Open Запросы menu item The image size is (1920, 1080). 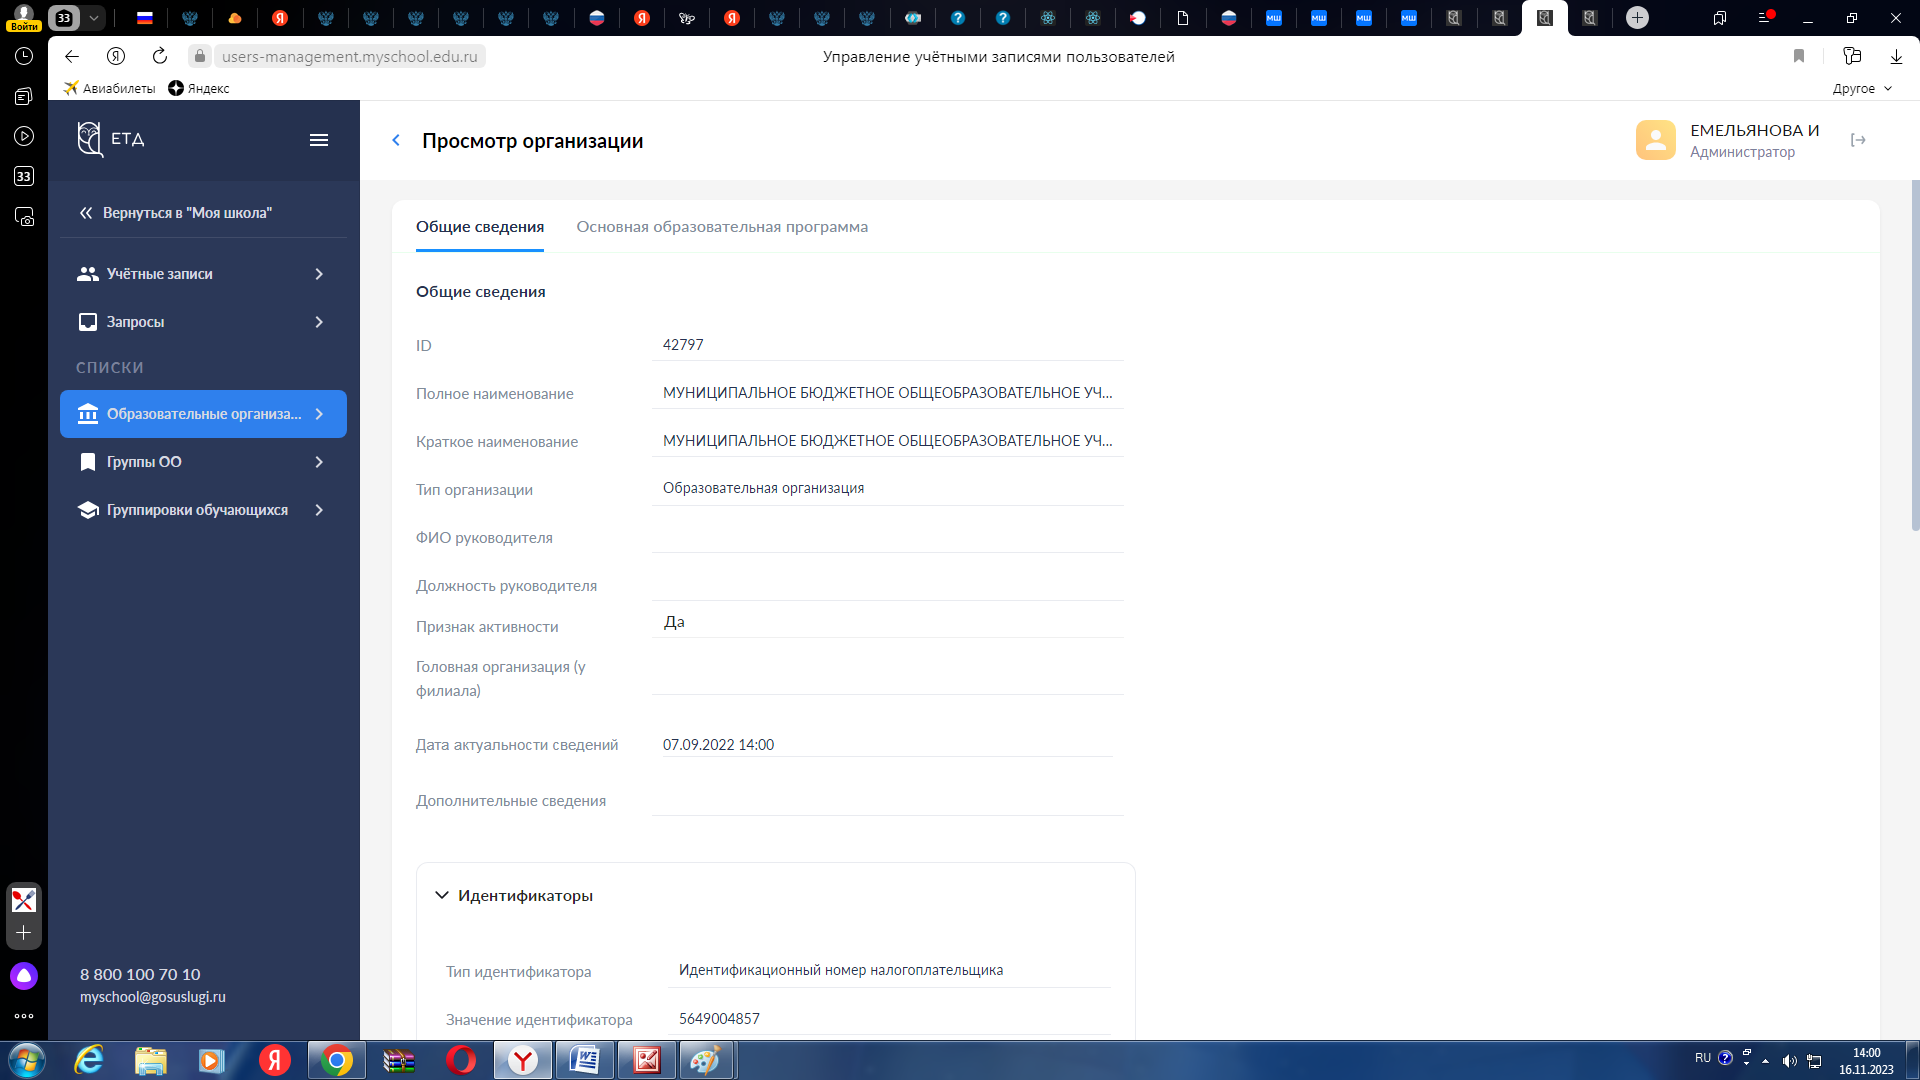[x=203, y=322]
